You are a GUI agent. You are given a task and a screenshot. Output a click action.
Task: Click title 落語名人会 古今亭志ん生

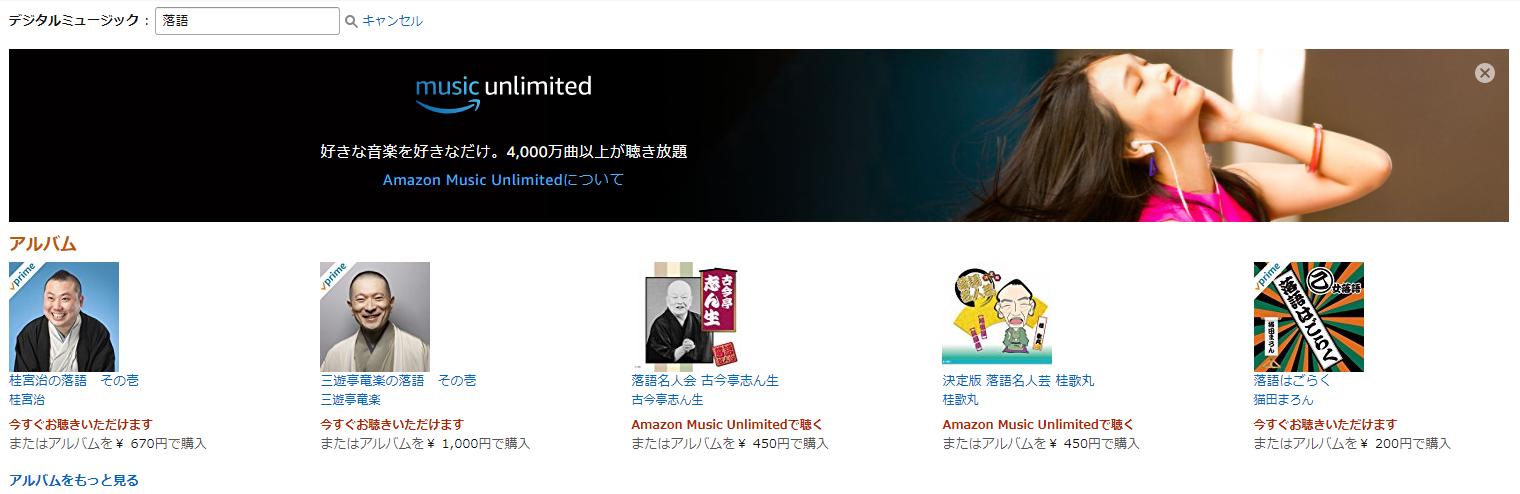(705, 381)
